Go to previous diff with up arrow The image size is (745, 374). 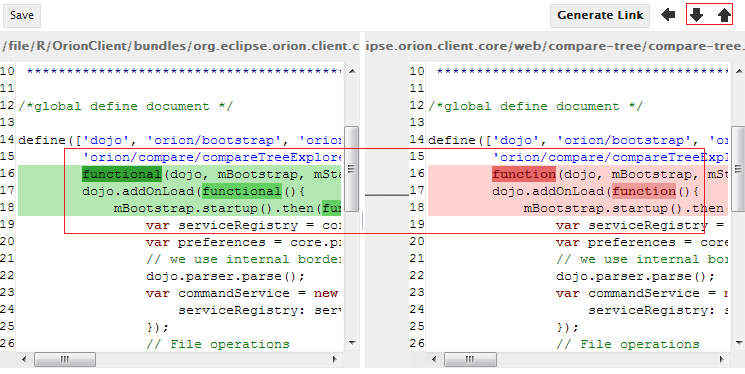pos(724,15)
